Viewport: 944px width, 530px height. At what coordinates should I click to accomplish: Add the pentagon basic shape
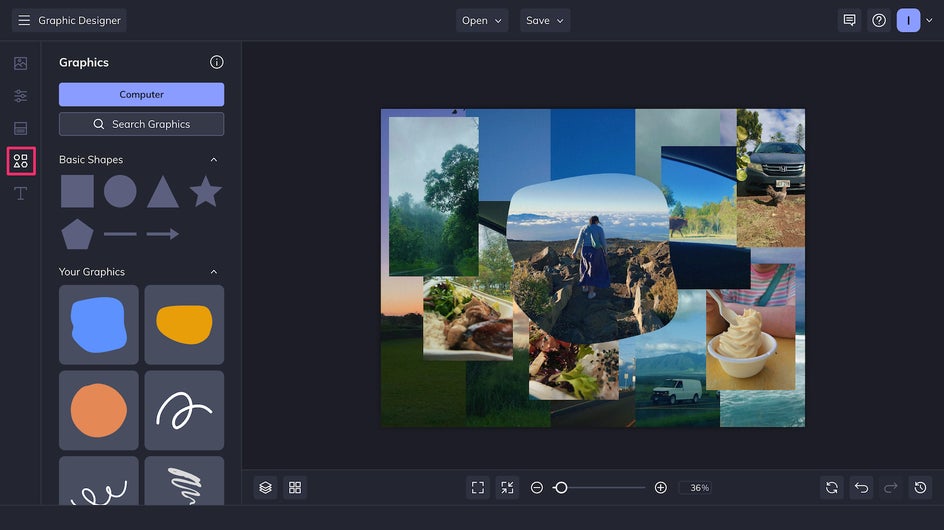[x=77, y=234]
